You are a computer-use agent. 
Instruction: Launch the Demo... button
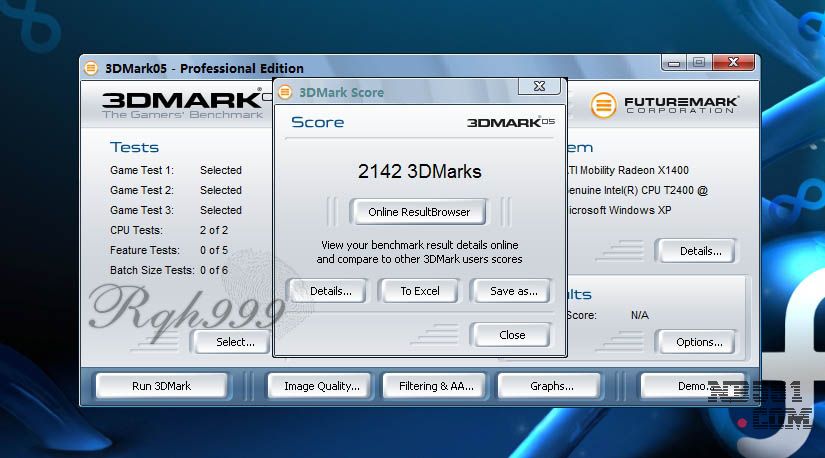click(x=690, y=386)
